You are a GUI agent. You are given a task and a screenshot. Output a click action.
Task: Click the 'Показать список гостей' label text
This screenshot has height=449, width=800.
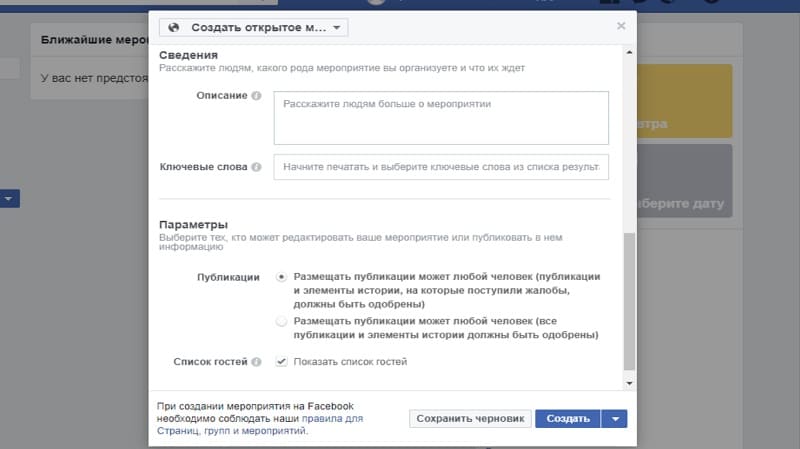click(351, 362)
